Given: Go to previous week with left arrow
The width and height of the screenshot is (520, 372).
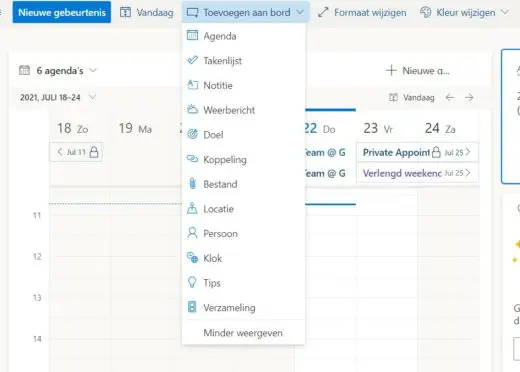Looking at the screenshot, I should coord(450,97).
